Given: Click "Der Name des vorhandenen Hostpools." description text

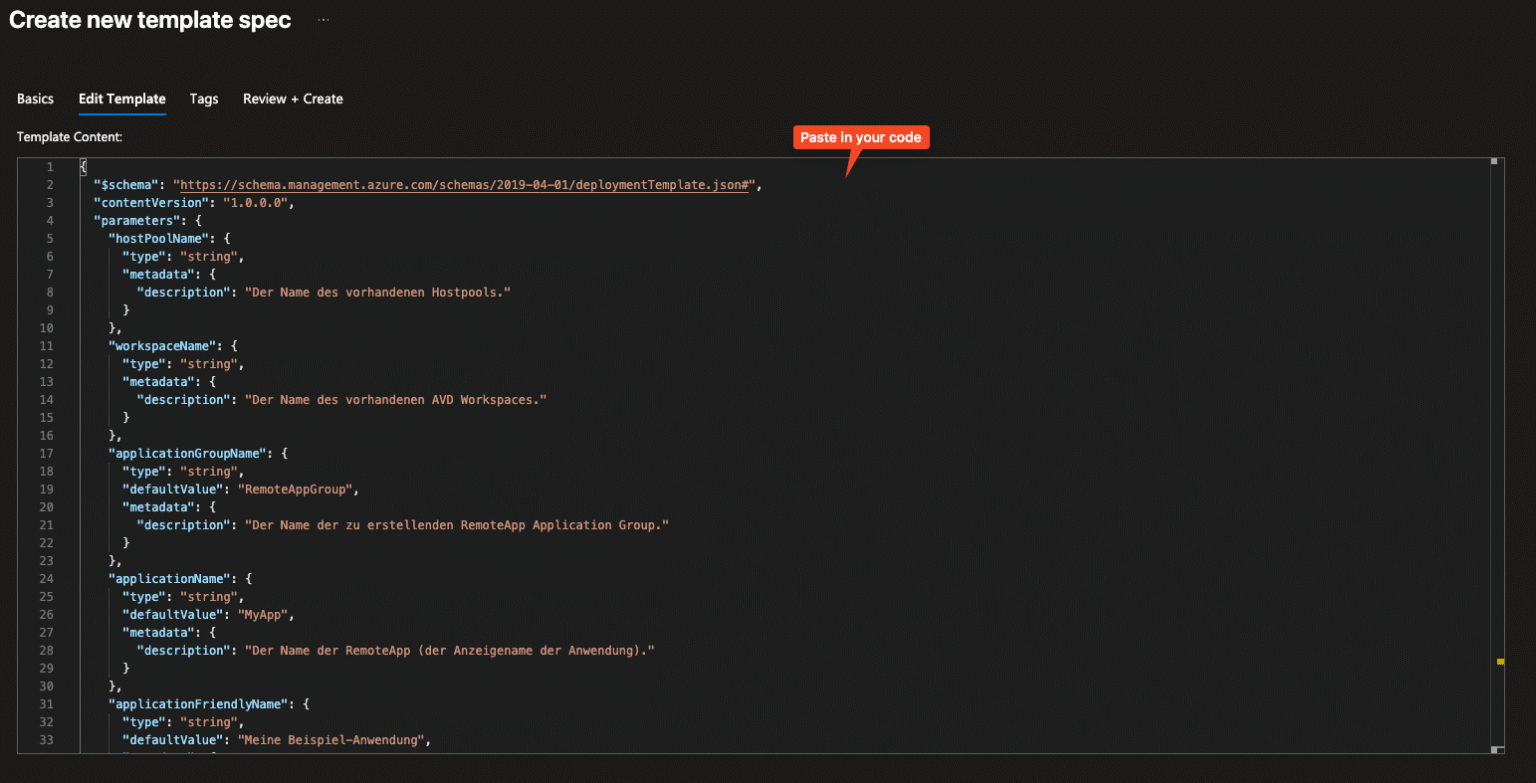Looking at the screenshot, I should click(378, 292).
